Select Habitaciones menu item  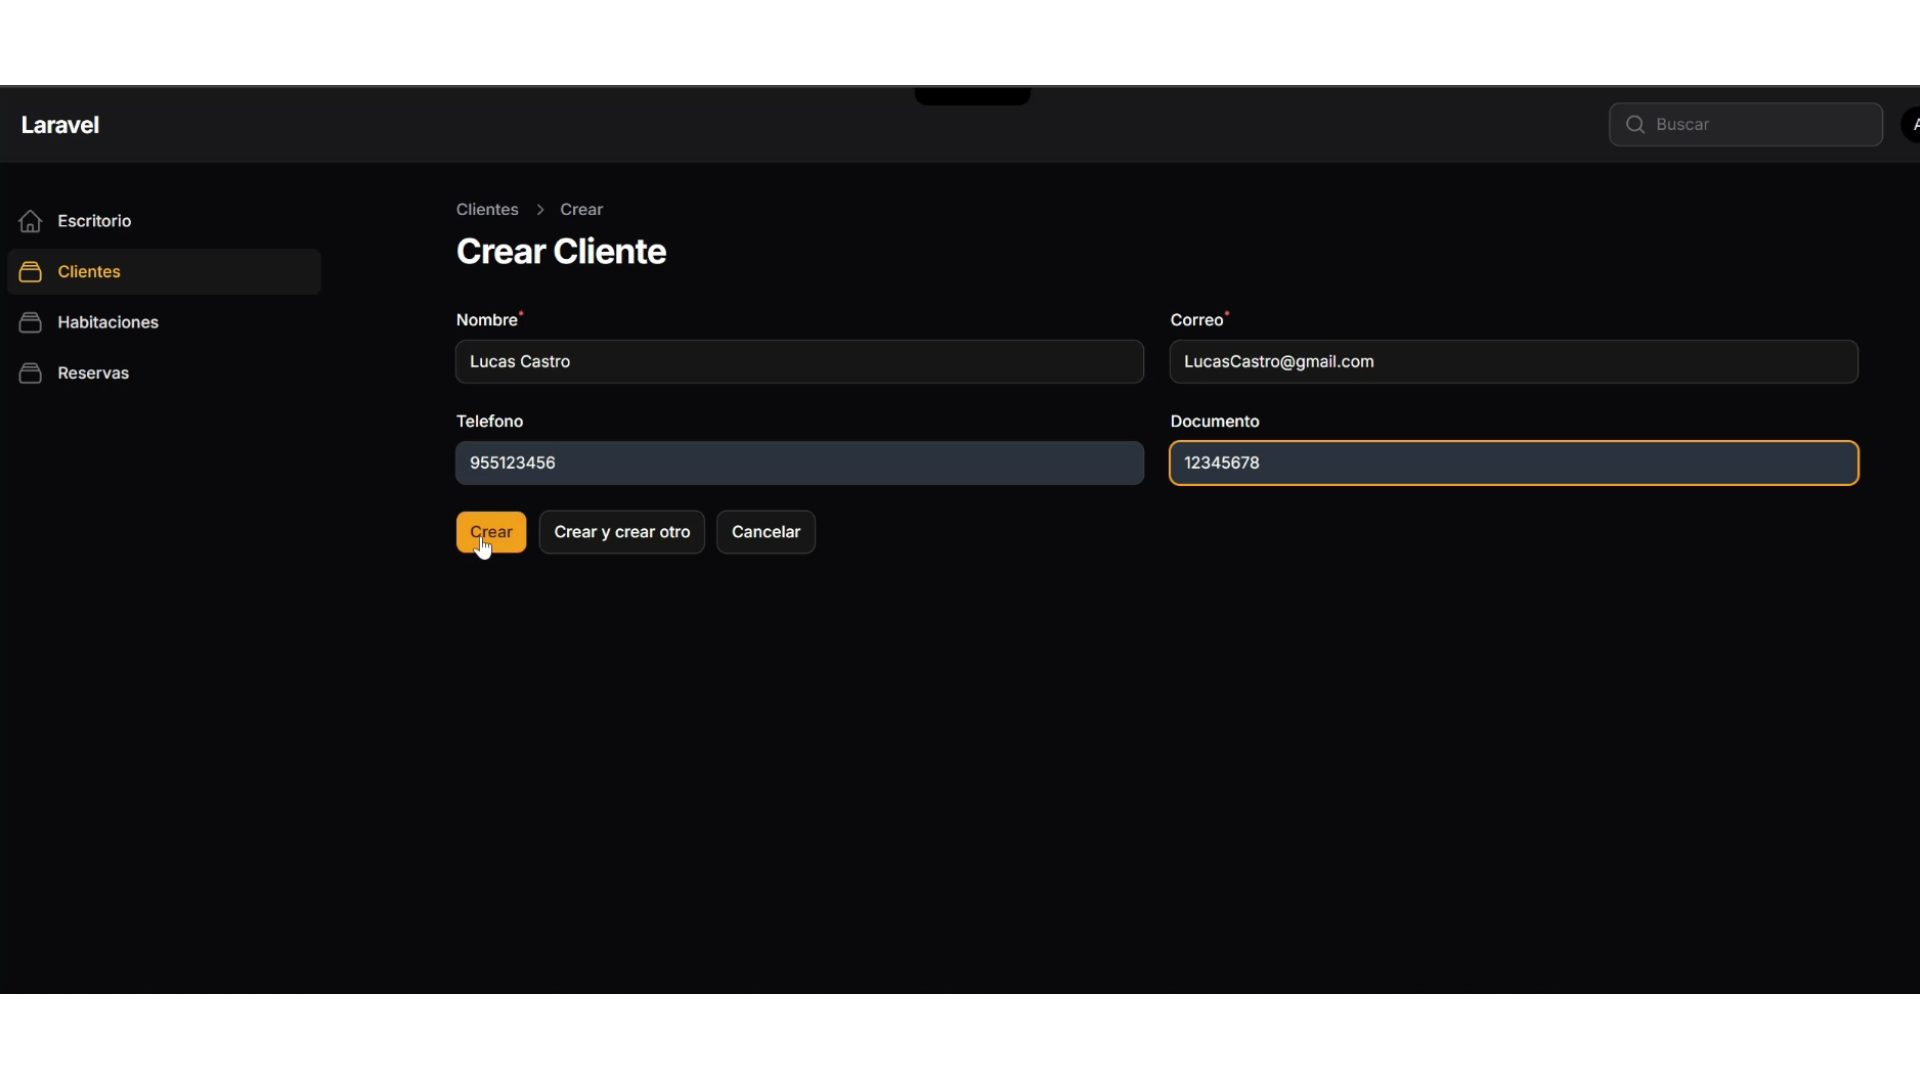tap(108, 322)
